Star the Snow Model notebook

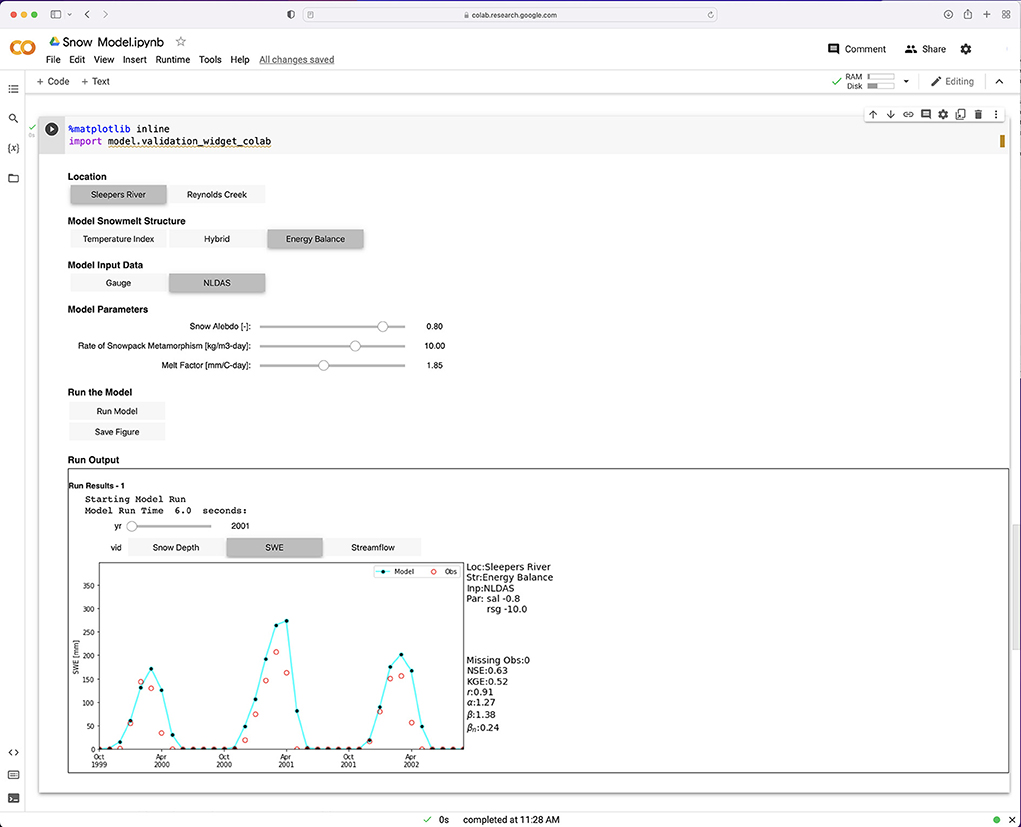(181, 42)
